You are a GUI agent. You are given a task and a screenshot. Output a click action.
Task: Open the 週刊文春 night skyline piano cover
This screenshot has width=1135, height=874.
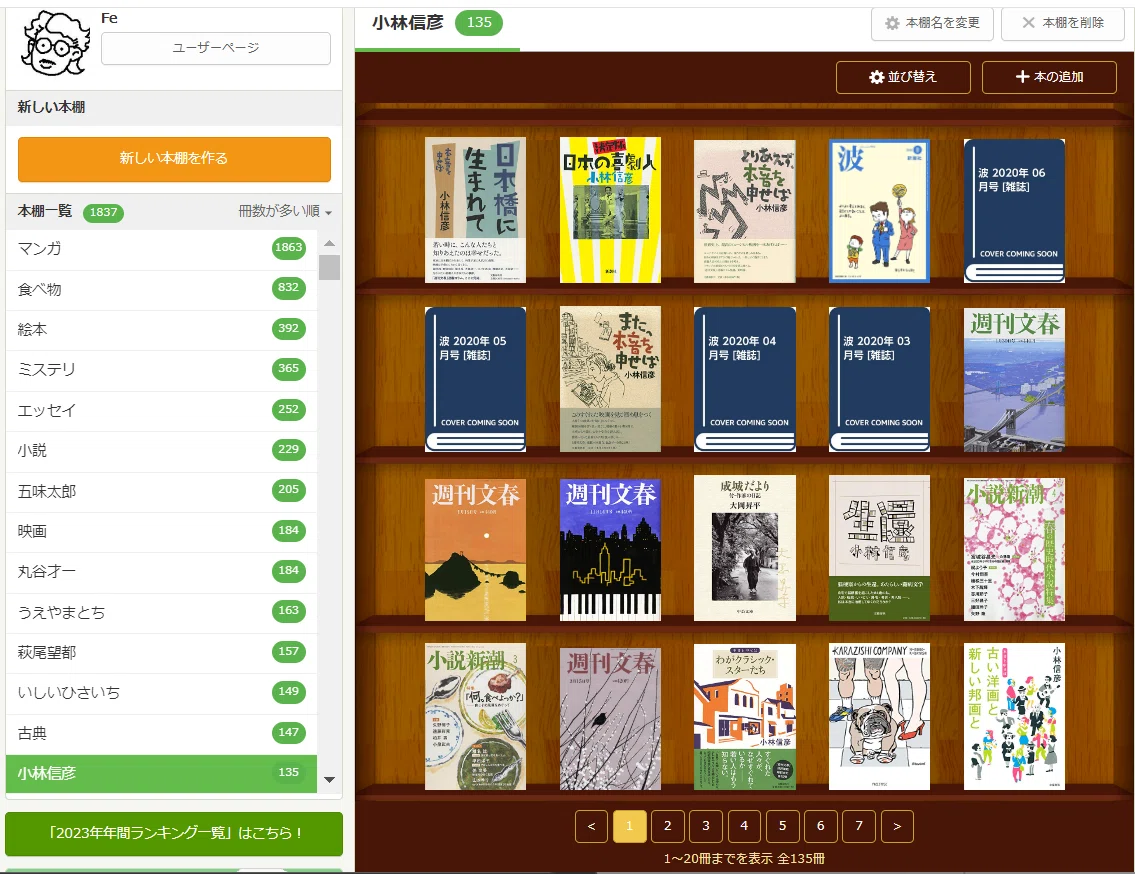610,550
